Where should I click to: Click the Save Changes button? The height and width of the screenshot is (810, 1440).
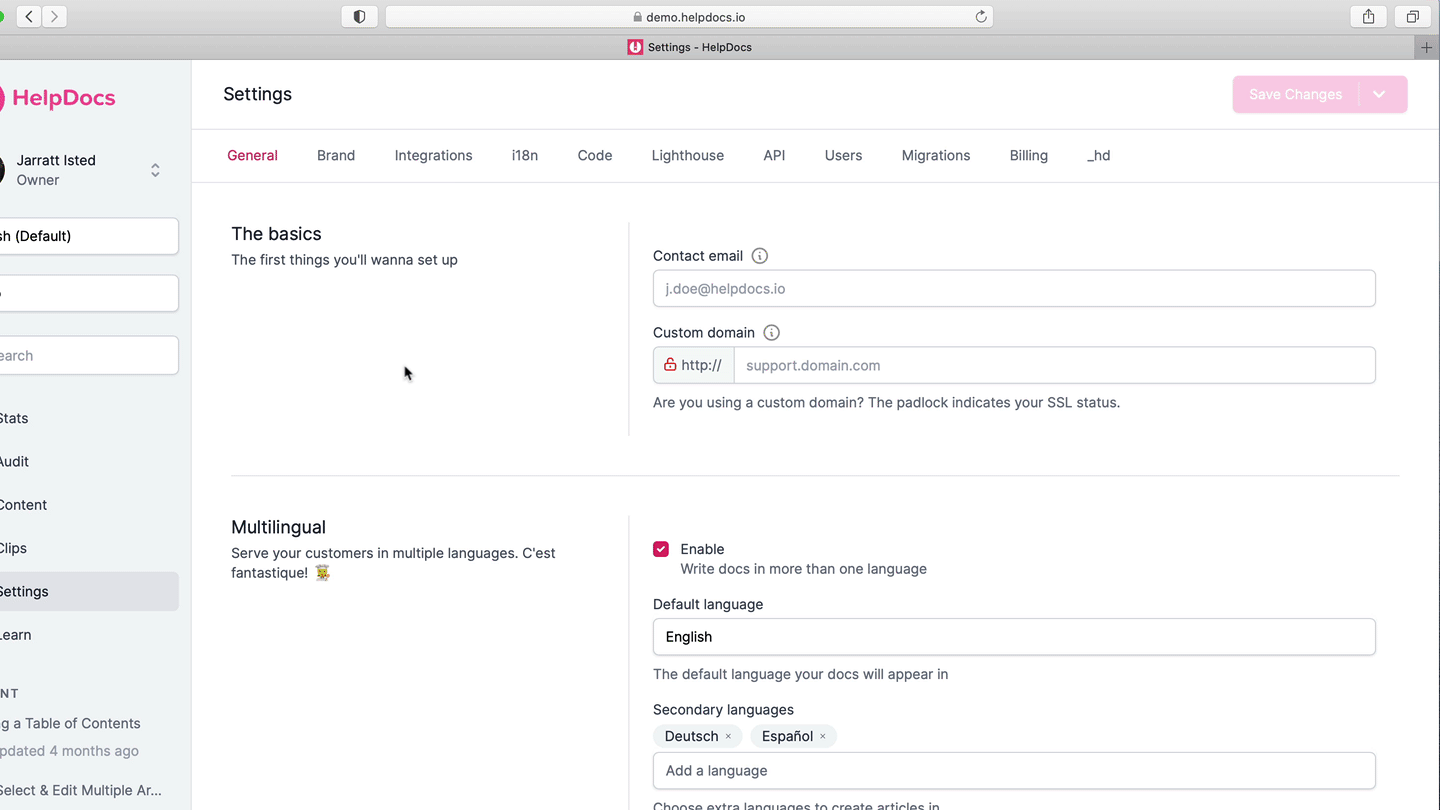tap(1296, 94)
